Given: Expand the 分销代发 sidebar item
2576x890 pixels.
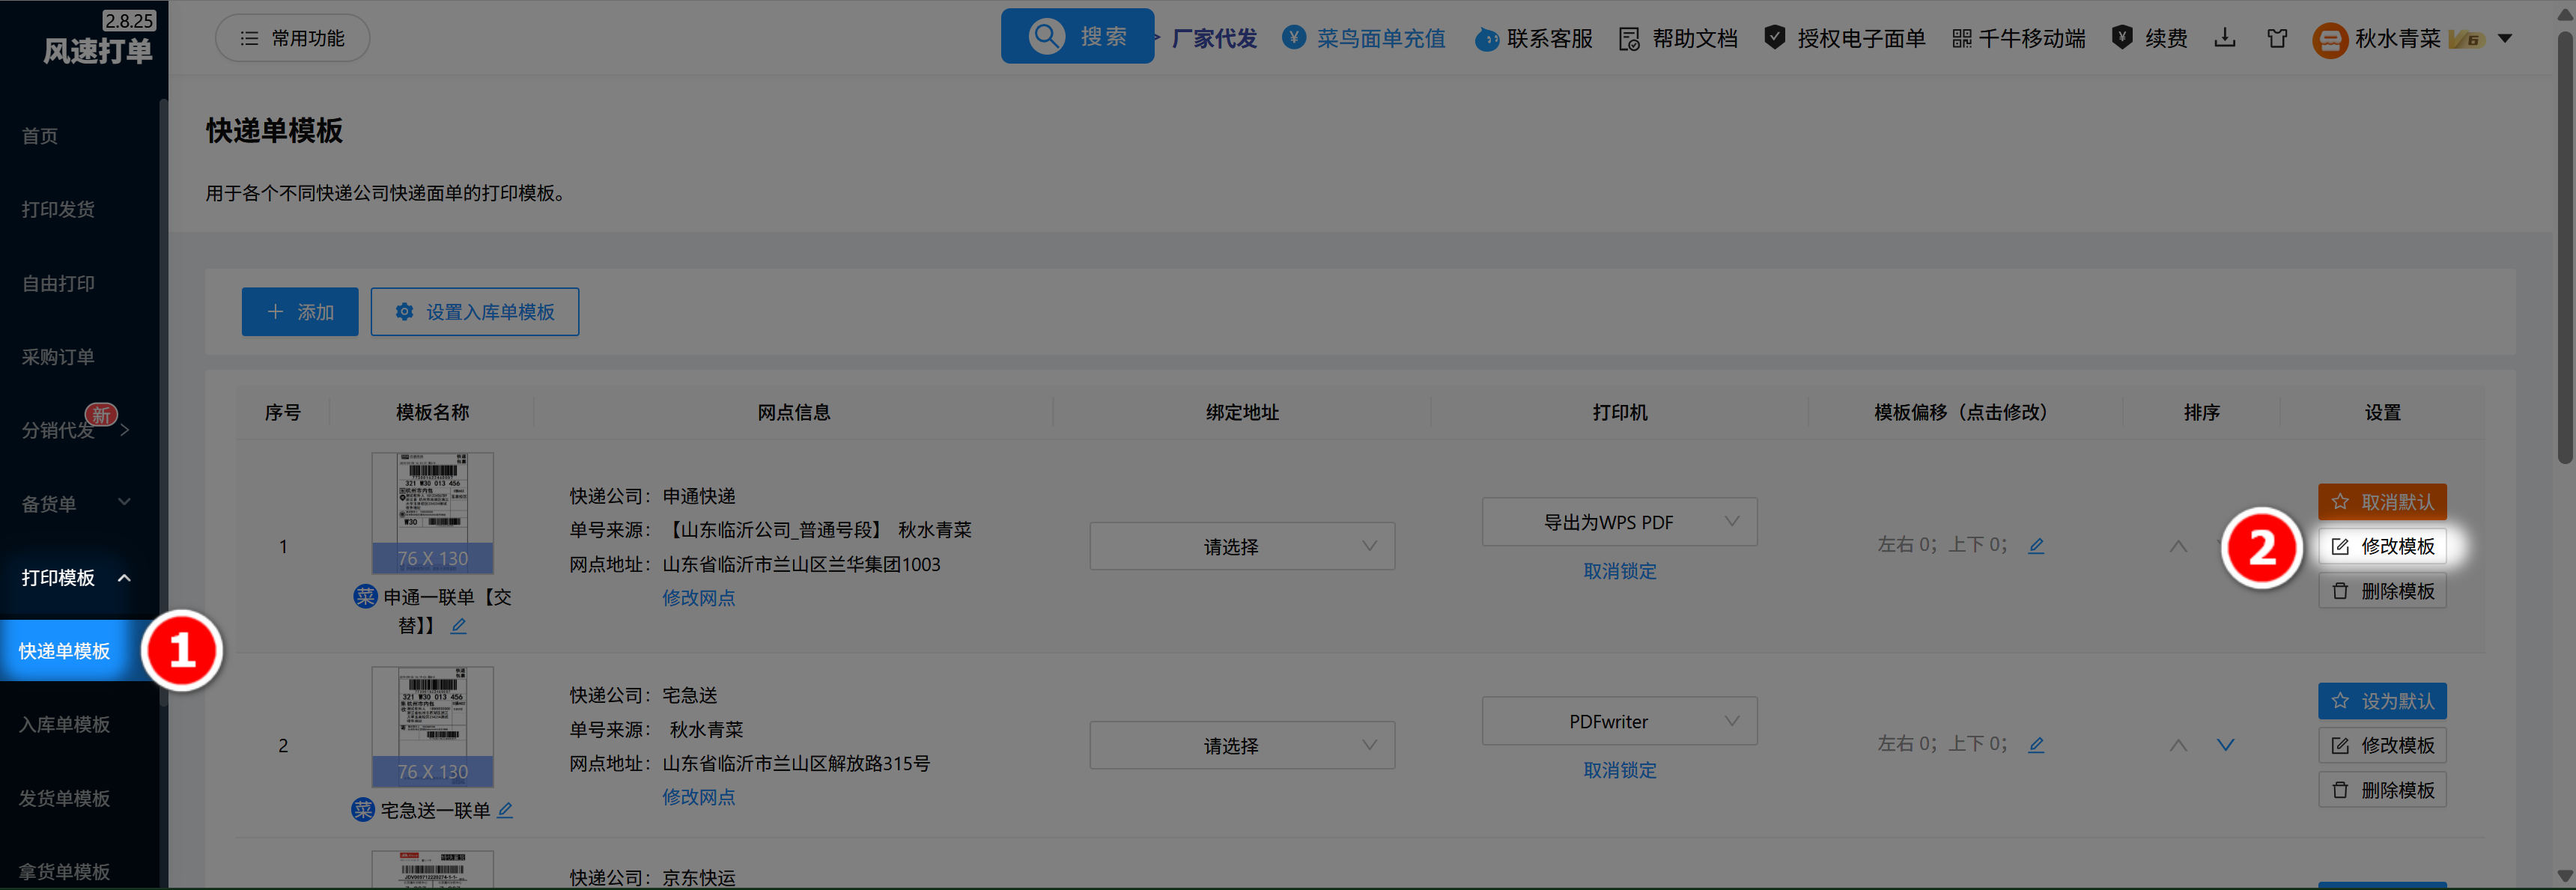Looking at the screenshot, I should tap(78, 430).
